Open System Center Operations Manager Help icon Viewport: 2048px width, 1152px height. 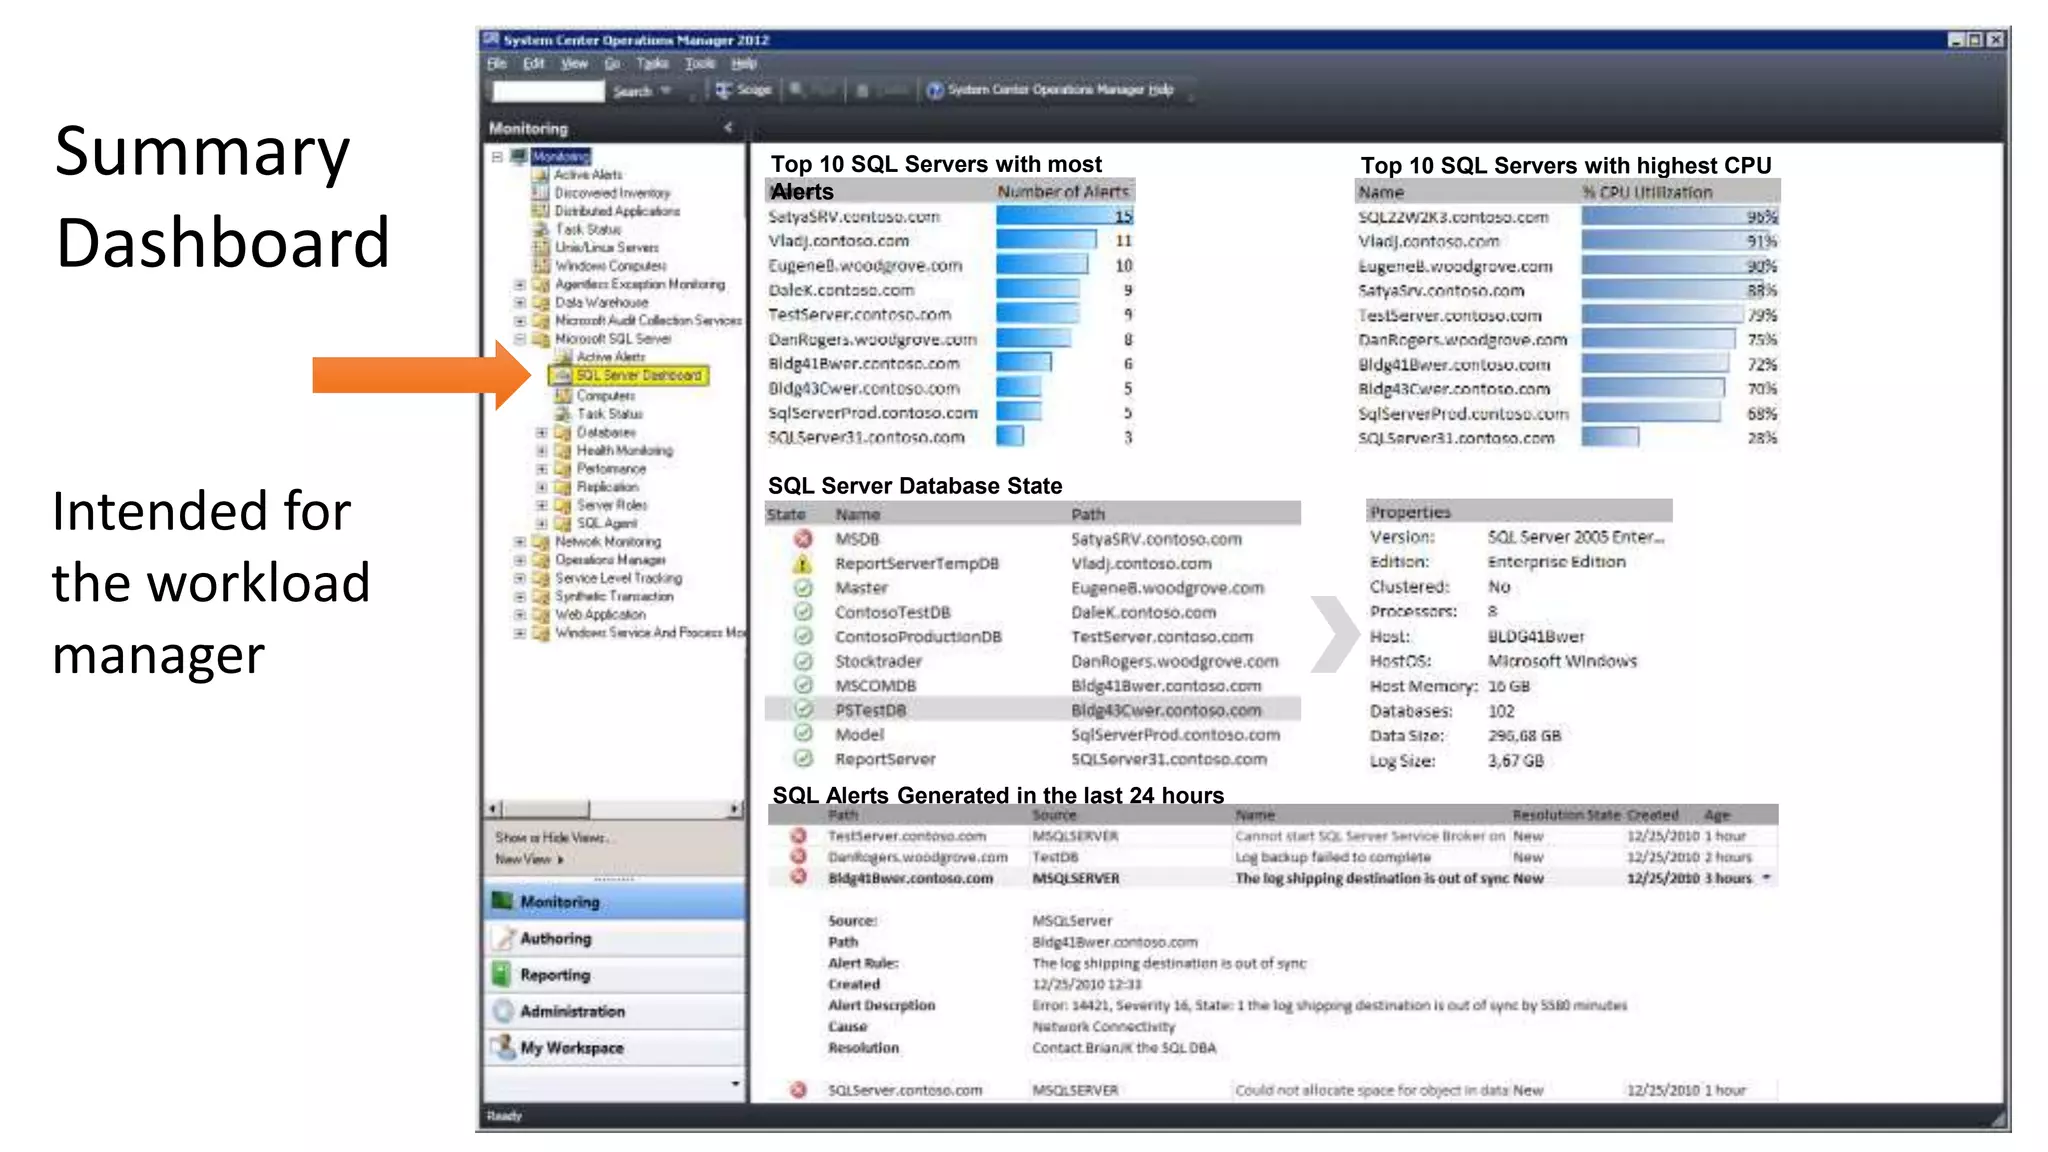(935, 90)
